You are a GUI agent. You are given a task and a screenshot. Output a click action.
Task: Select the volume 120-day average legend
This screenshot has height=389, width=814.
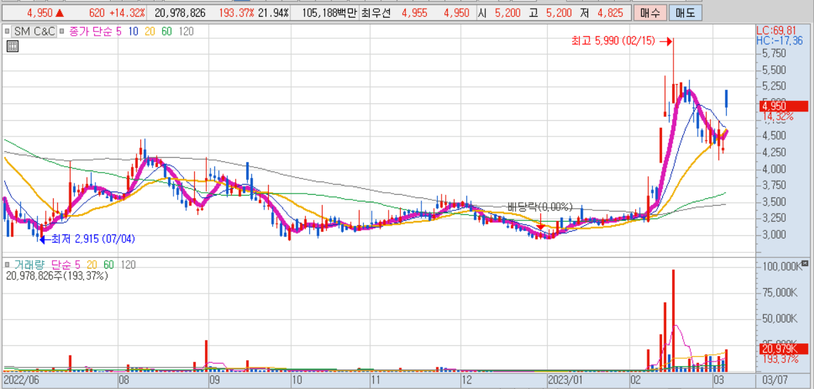point(127,264)
